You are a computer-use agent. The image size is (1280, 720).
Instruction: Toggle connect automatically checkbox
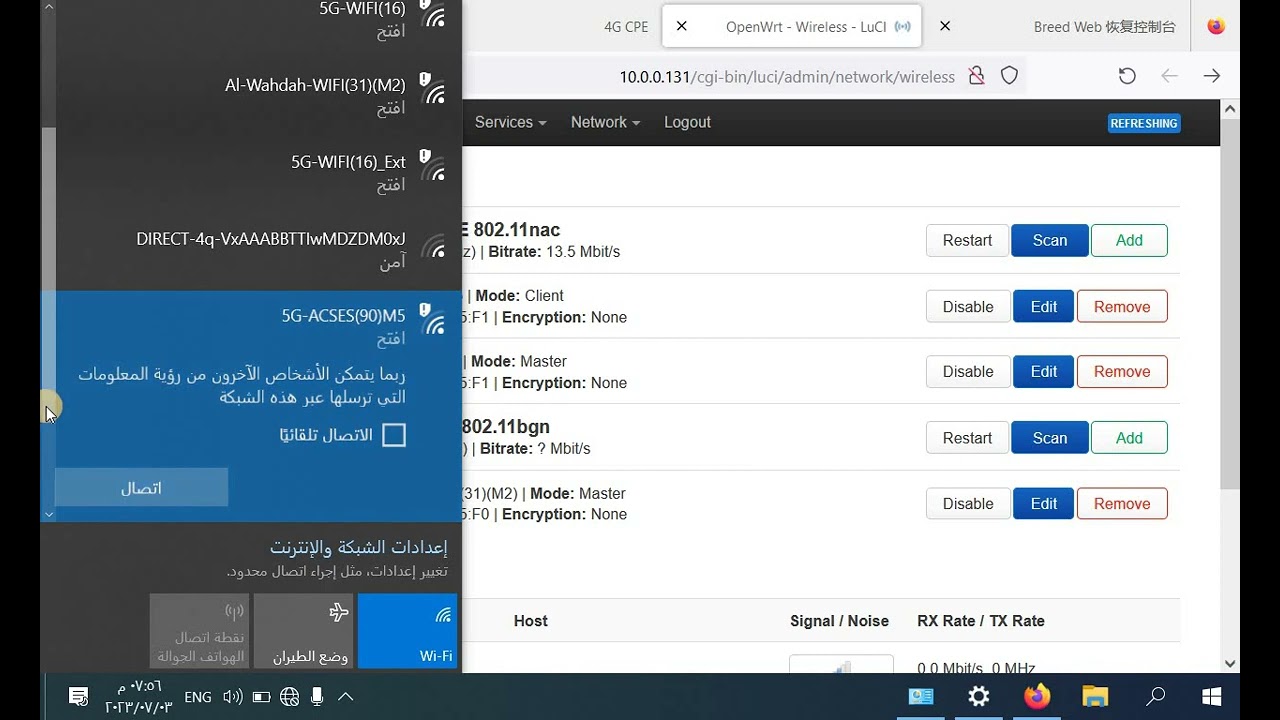[x=394, y=435]
